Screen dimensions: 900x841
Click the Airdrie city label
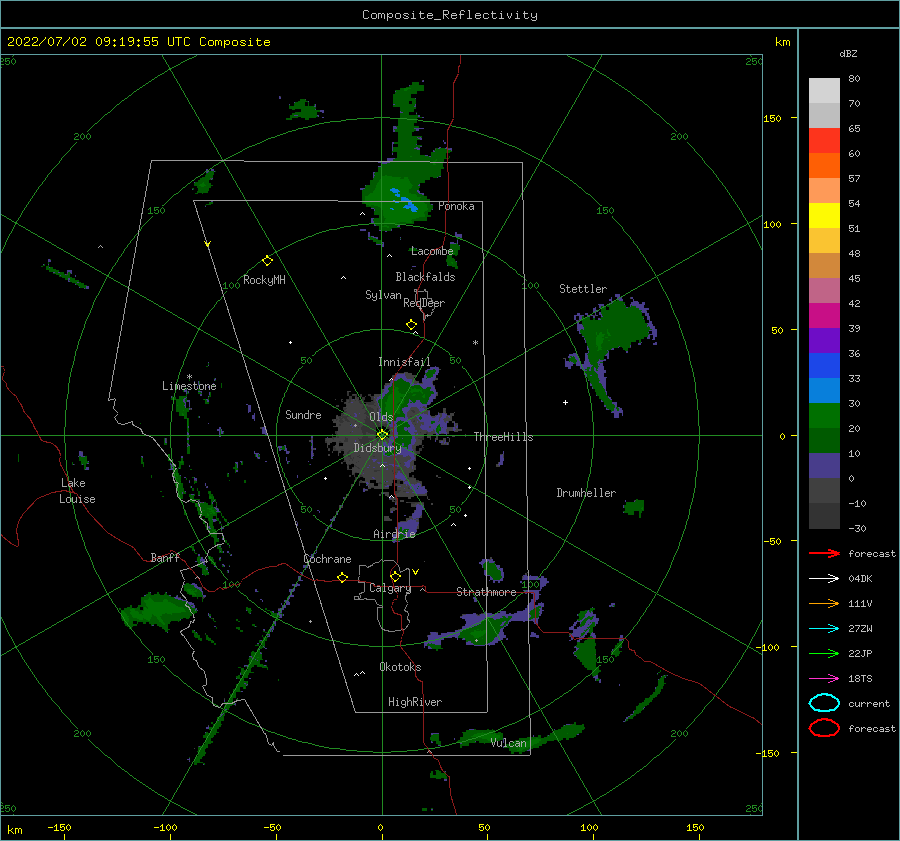(394, 534)
